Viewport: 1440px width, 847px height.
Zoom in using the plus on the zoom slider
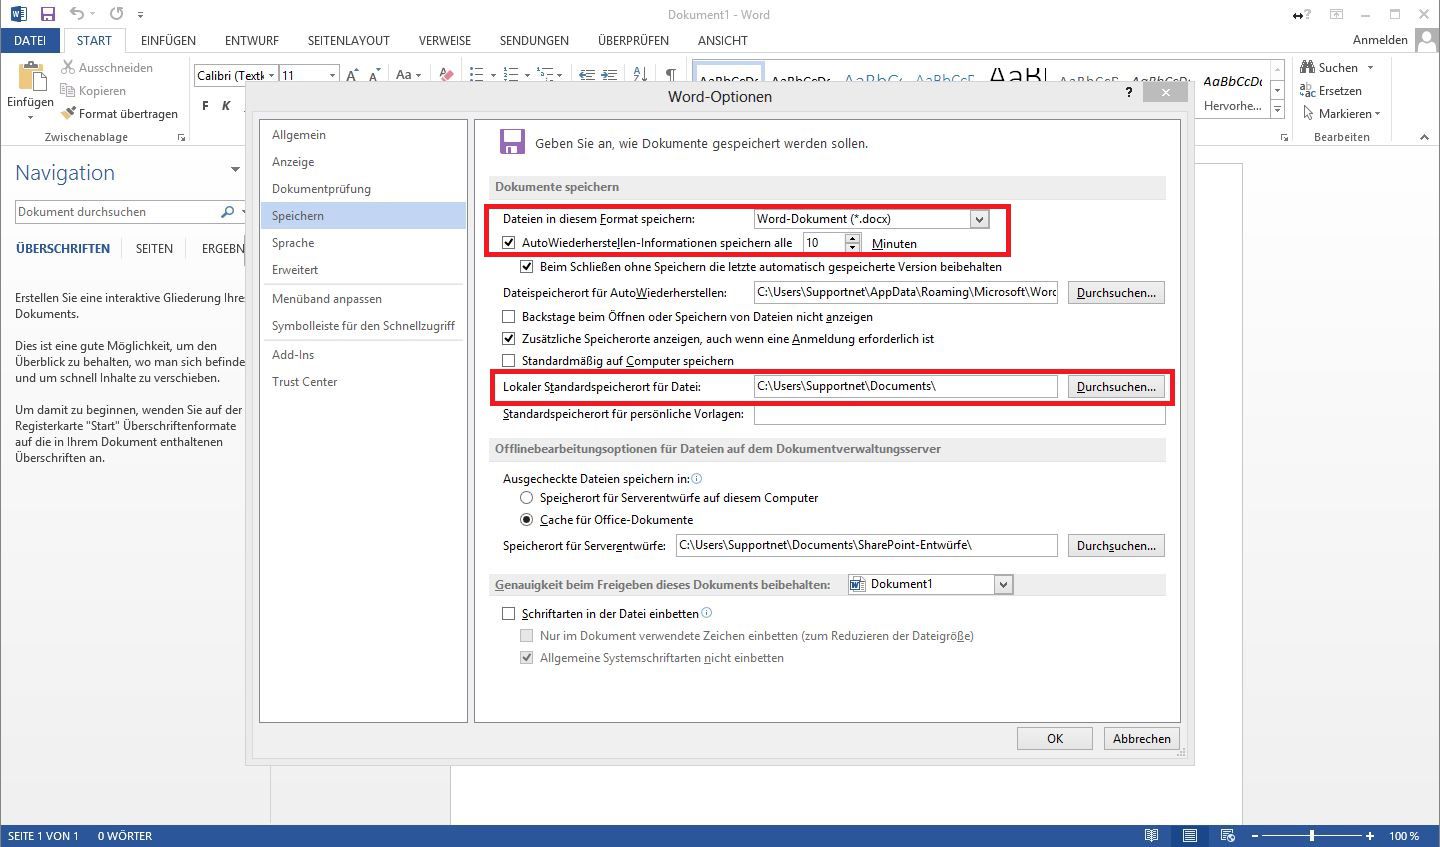[1368, 835]
